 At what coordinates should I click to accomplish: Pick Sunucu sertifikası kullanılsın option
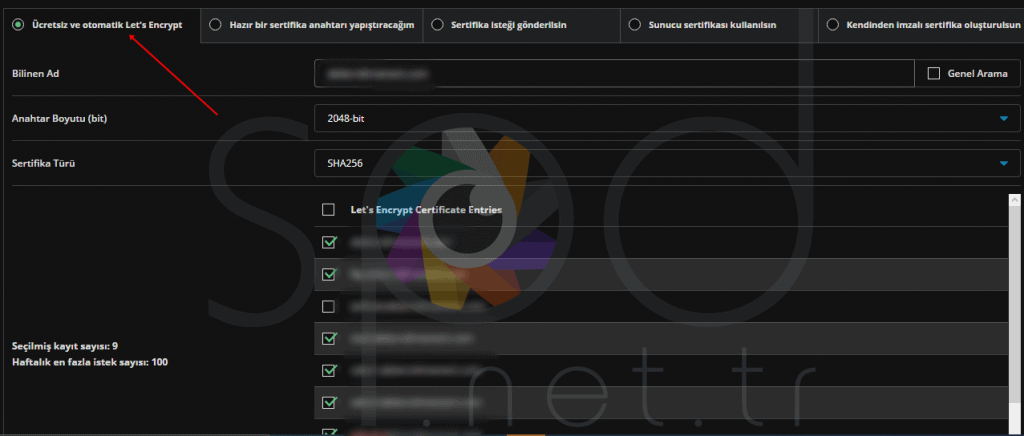tap(635, 25)
